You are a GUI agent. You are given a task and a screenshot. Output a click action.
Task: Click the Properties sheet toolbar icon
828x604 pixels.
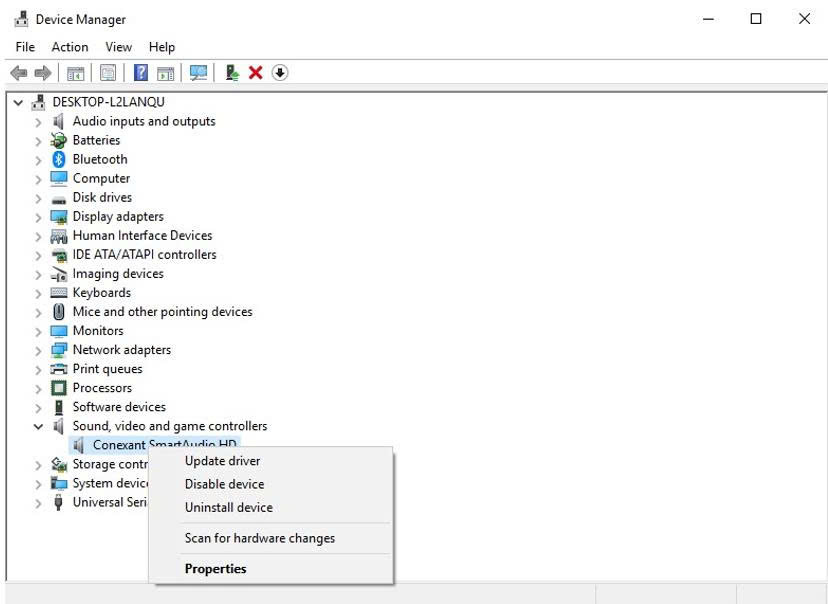tap(107, 73)
